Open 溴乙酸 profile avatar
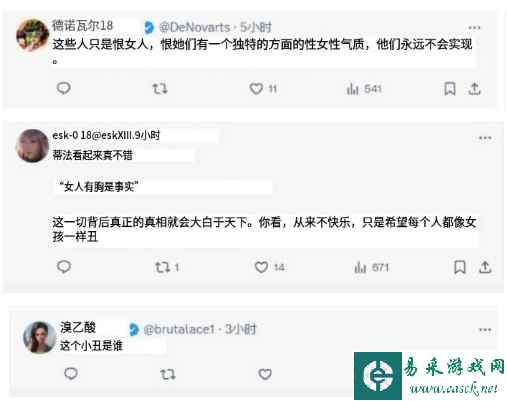Viewport: 507px width, 401px height. [40, 337]
